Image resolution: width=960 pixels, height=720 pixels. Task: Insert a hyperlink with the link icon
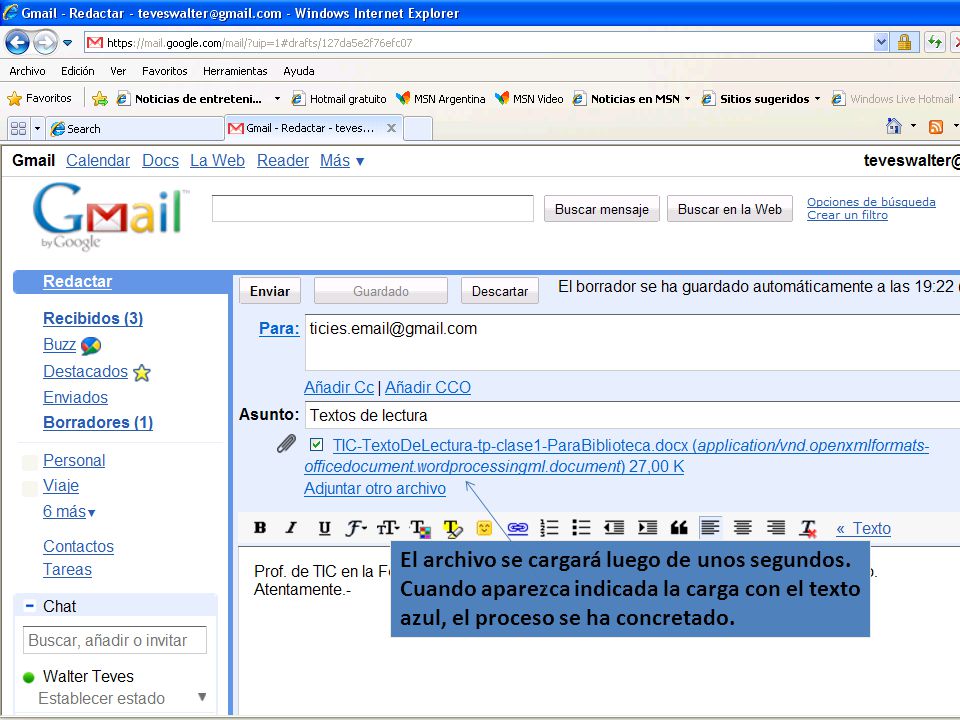point(518,527)
